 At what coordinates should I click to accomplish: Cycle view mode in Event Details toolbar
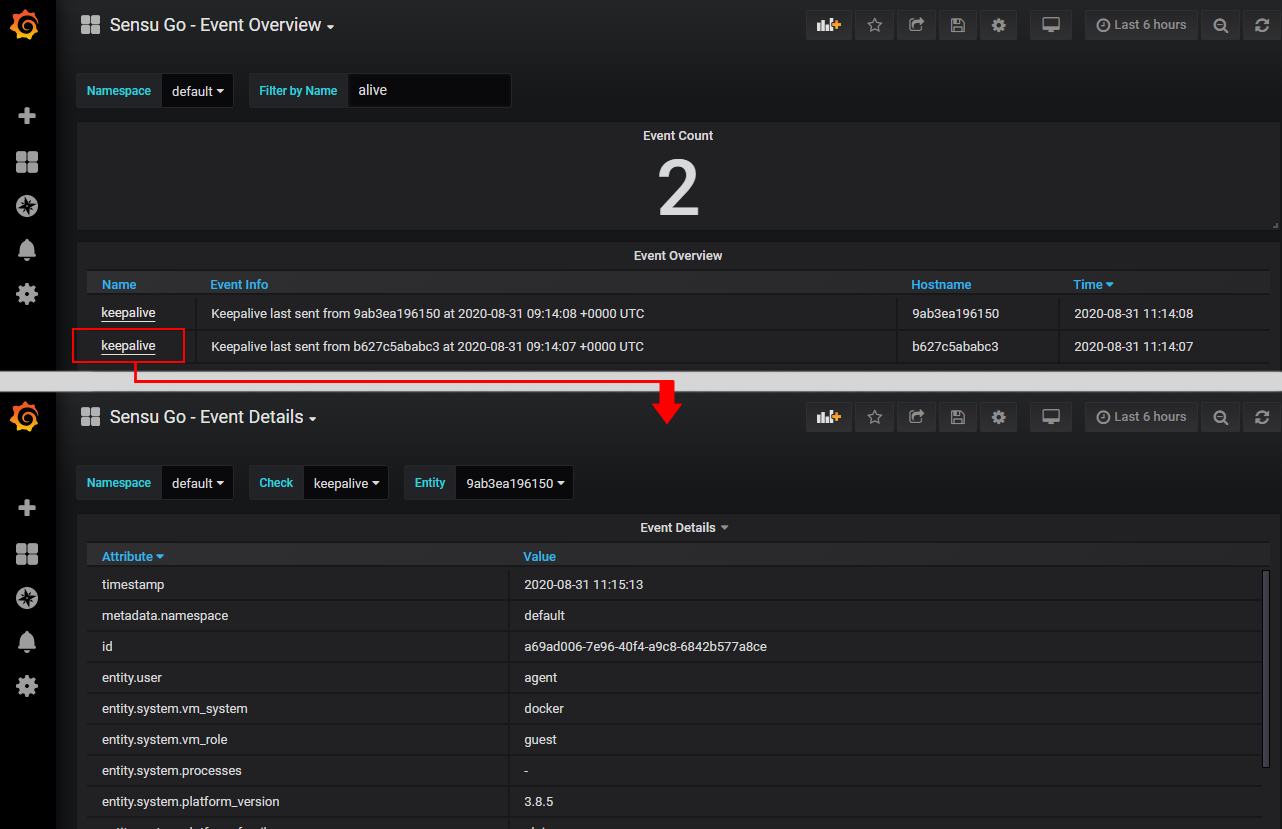point(1051,417)
